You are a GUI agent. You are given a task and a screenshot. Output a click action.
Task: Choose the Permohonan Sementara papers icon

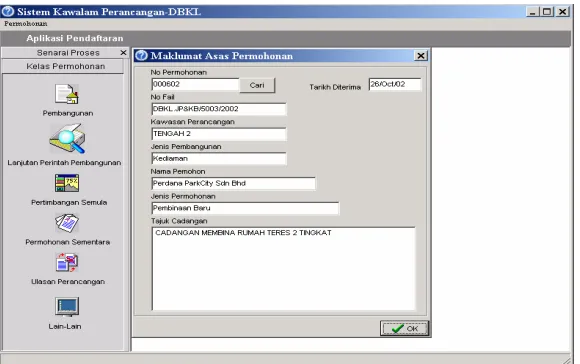pyautogui.click(x=67, y=223)
